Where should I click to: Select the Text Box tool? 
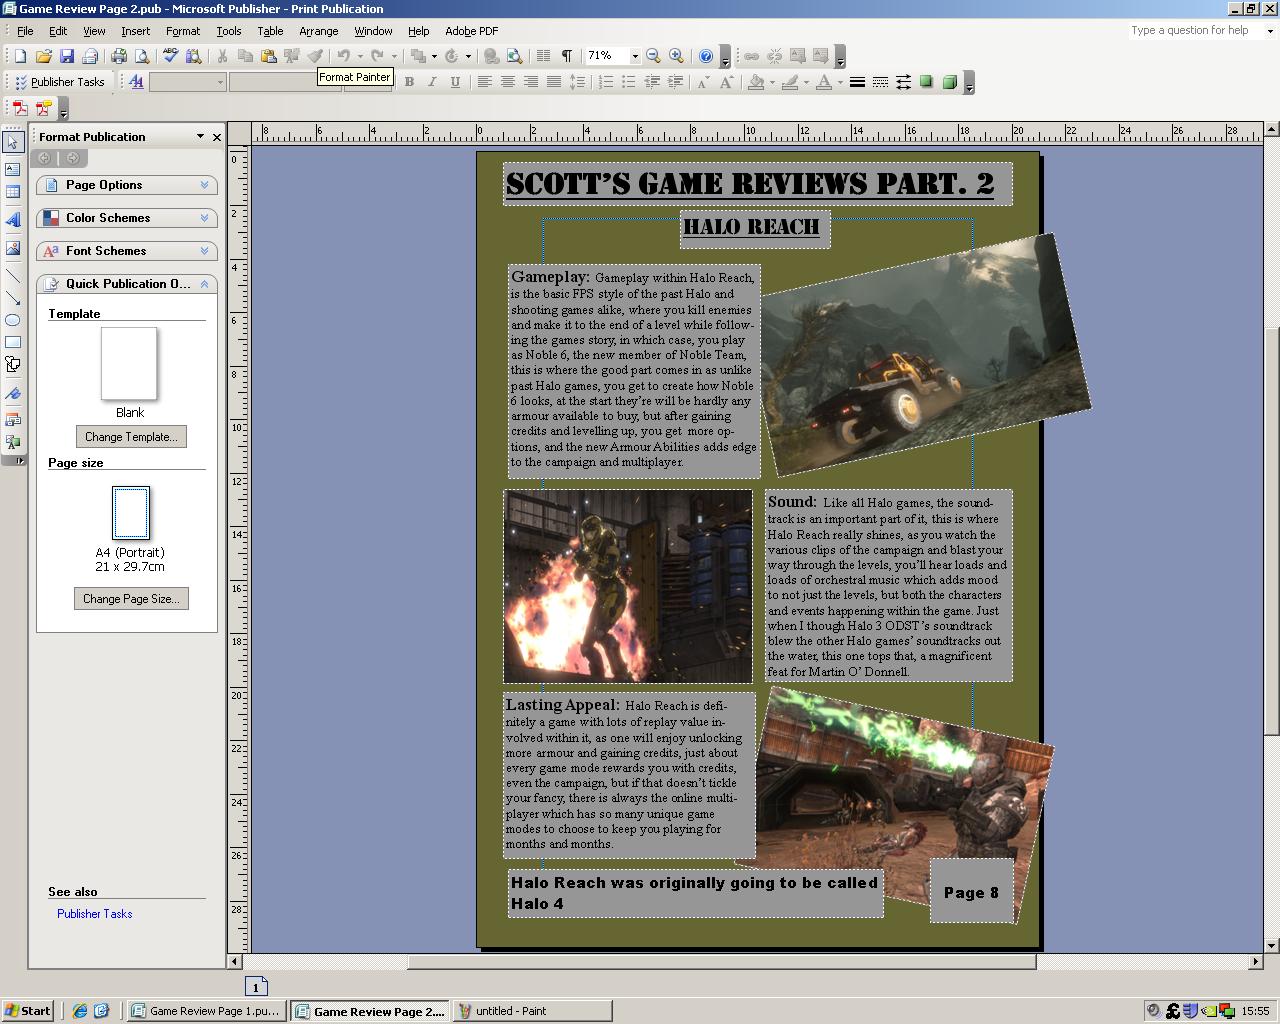[x=13, y=169]
